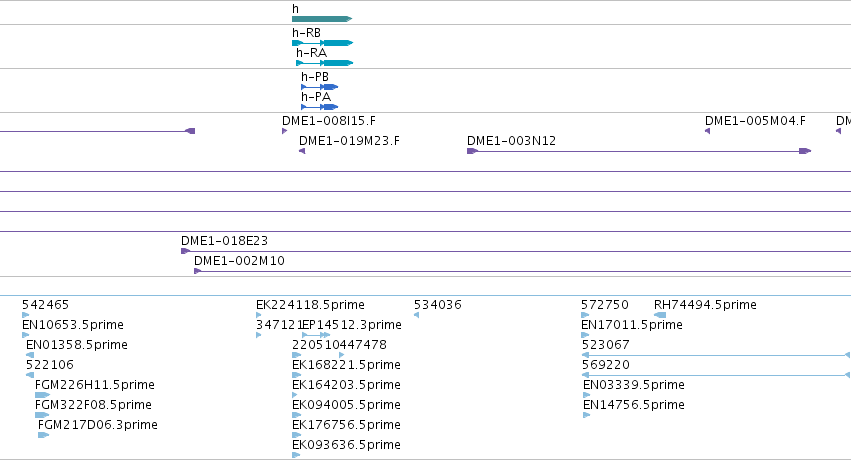Click the FGM322F08.5prime feature glyph
This screenshot has width=851, height=460.
click(x=42, y=415)
